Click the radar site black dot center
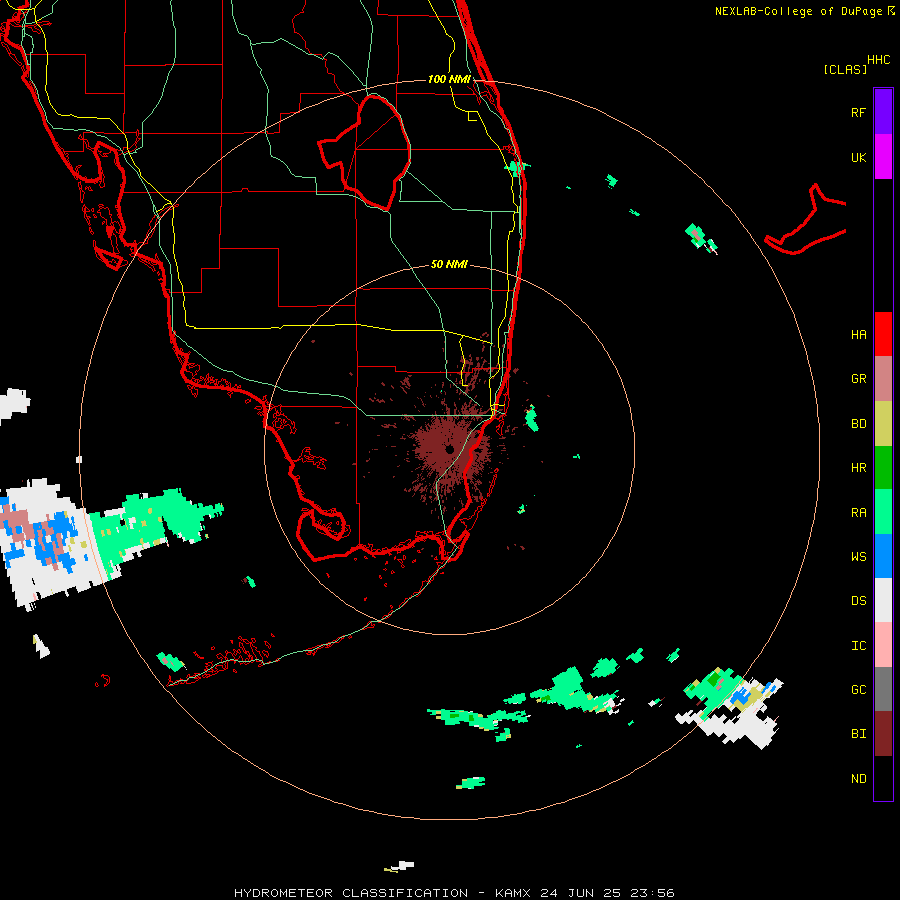Viewport: 900px width, 900px height. [449, 449]
